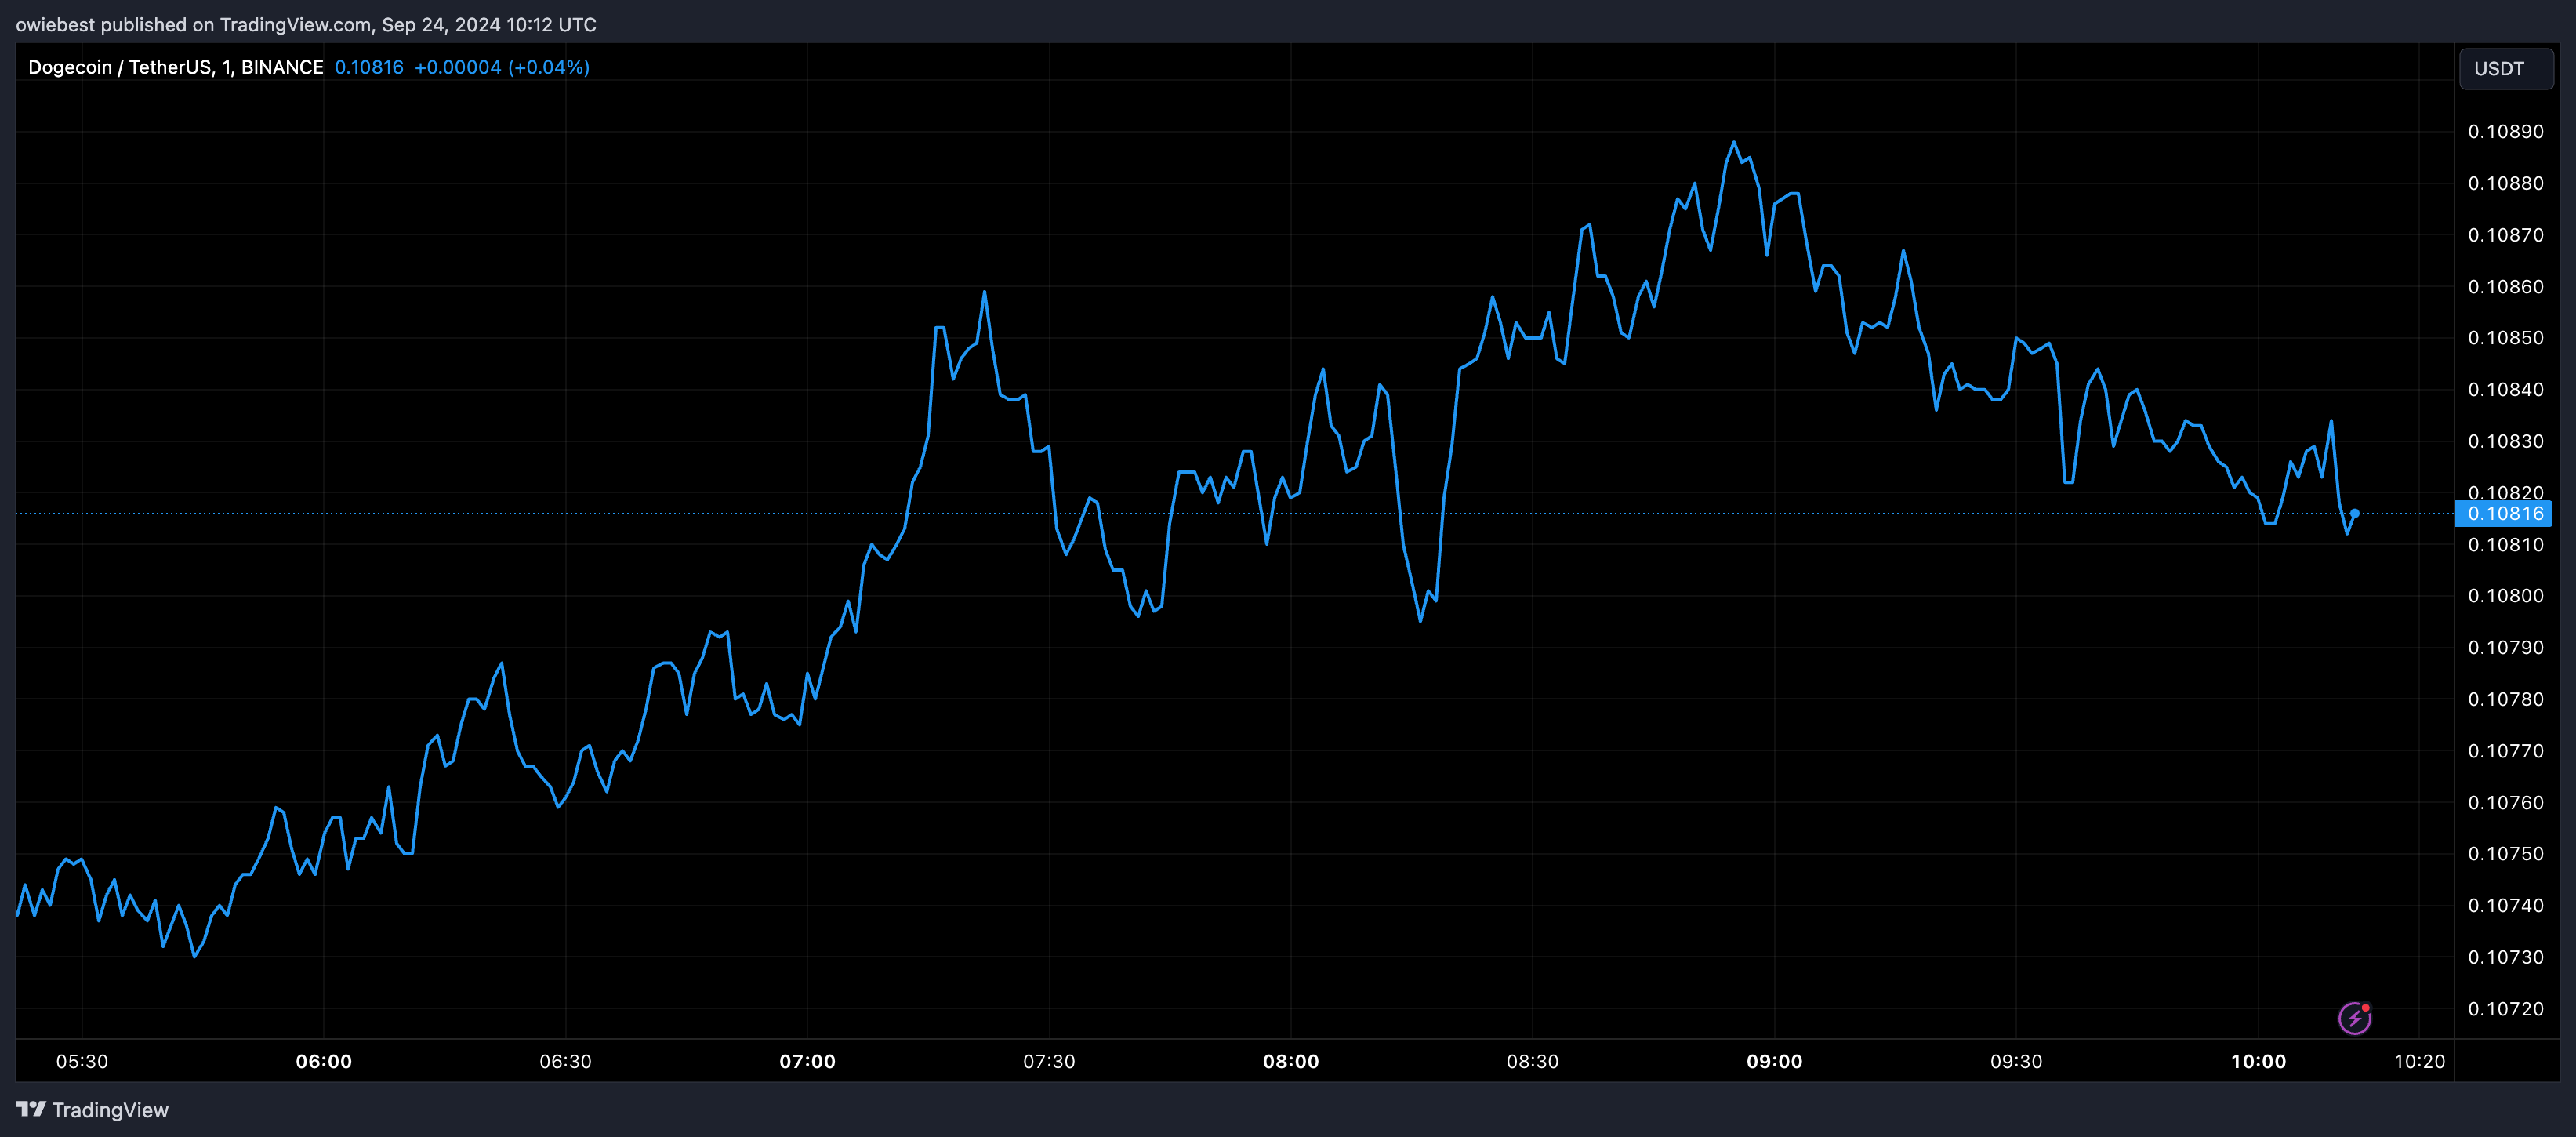Viewport: 2576px width, 1137px height.
Task: Click the 07:30 time axis label
Action: (x=1049, y=1062)
